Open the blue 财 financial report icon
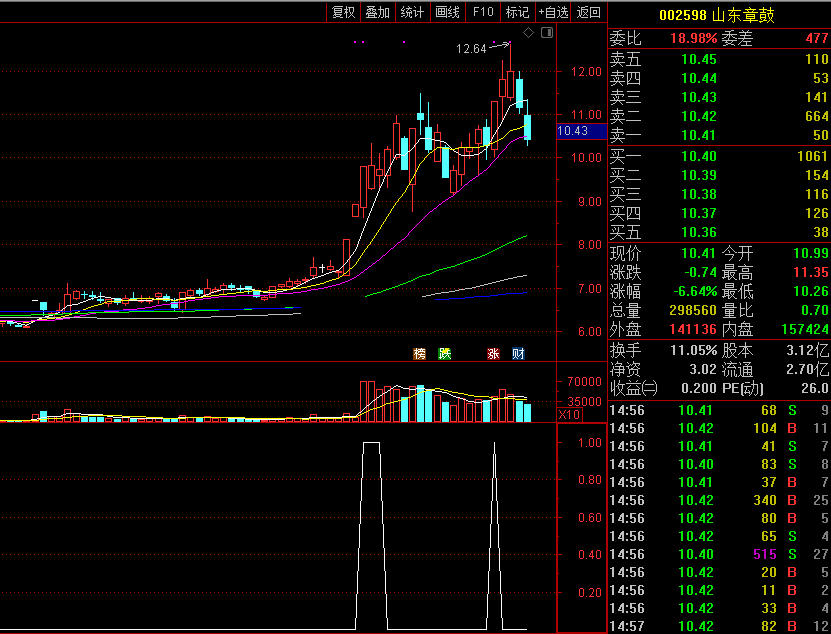 [x=518, y=354]
